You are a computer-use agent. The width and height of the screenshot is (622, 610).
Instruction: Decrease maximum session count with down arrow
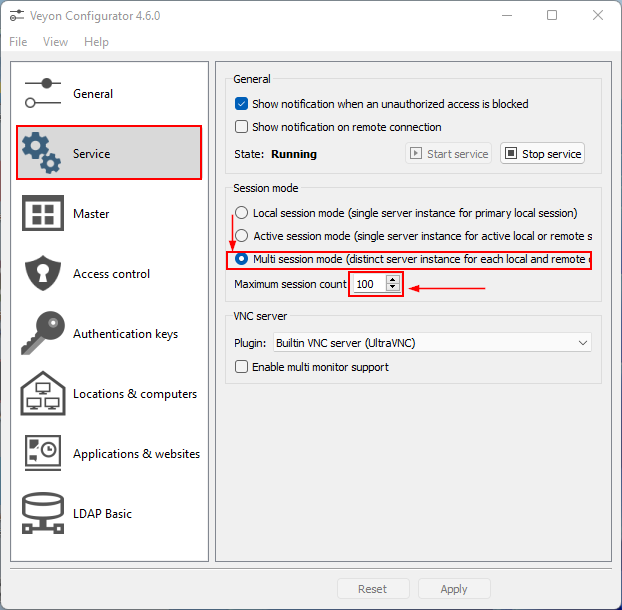tap(392, 288)
